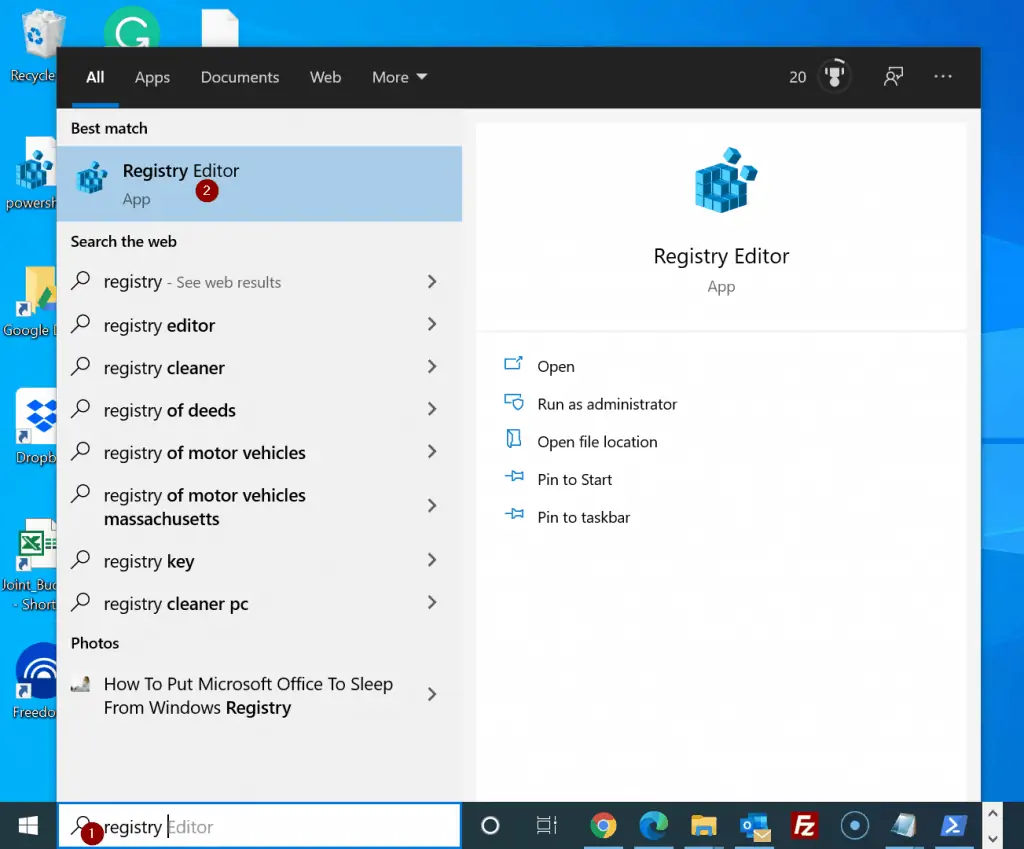Expand arrow beside registry of deeds
This screenshot has width=1024, height=849.
point(432,410)
